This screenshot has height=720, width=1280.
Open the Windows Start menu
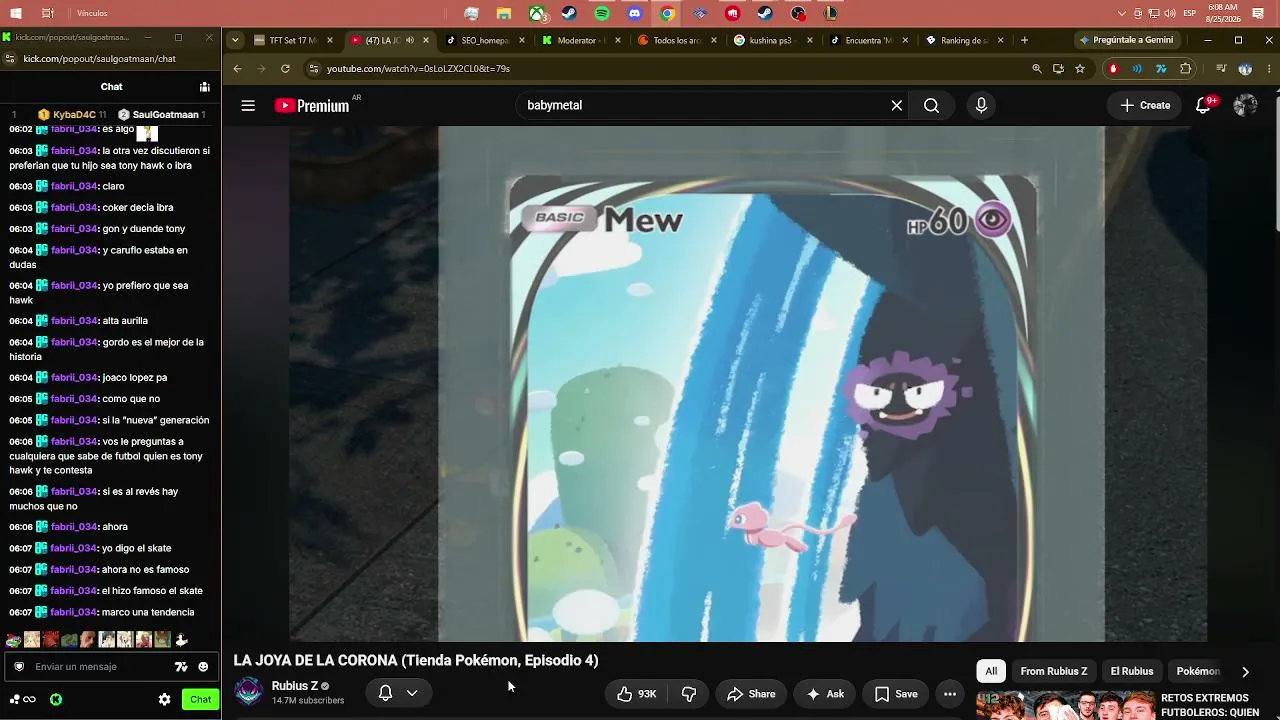tap(16, 13)
